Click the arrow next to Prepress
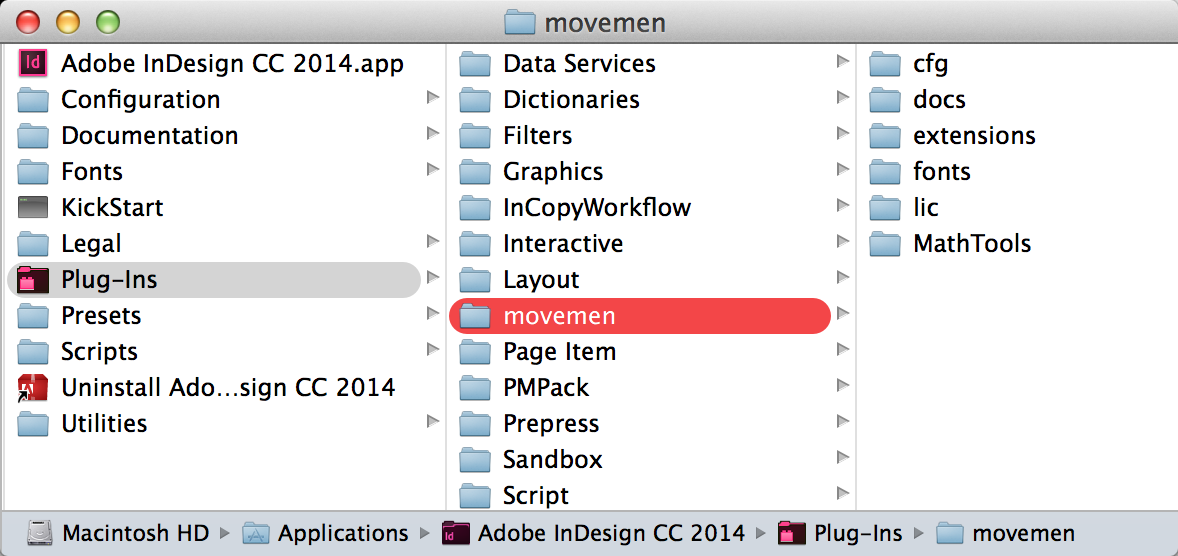 tap(843, 422)
